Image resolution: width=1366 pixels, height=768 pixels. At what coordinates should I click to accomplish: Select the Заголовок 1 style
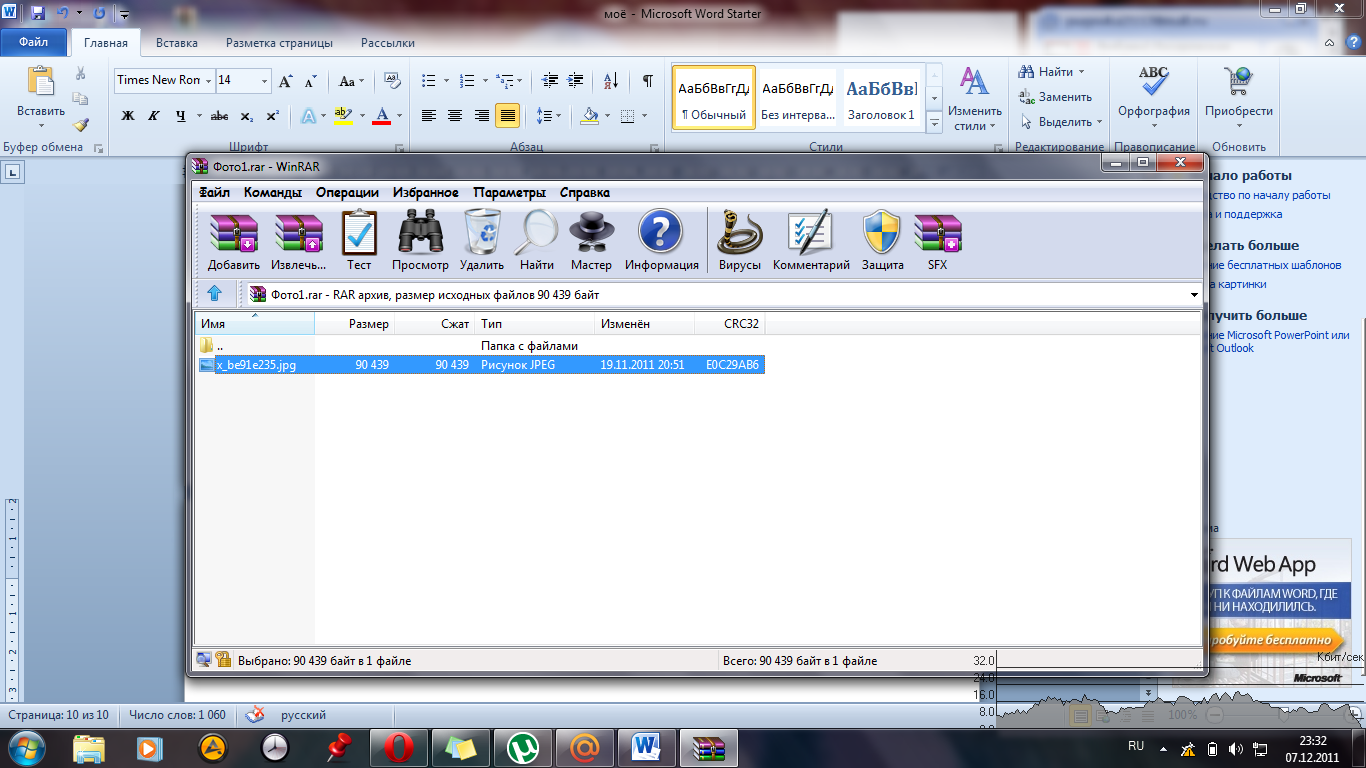tap(881, 97)
